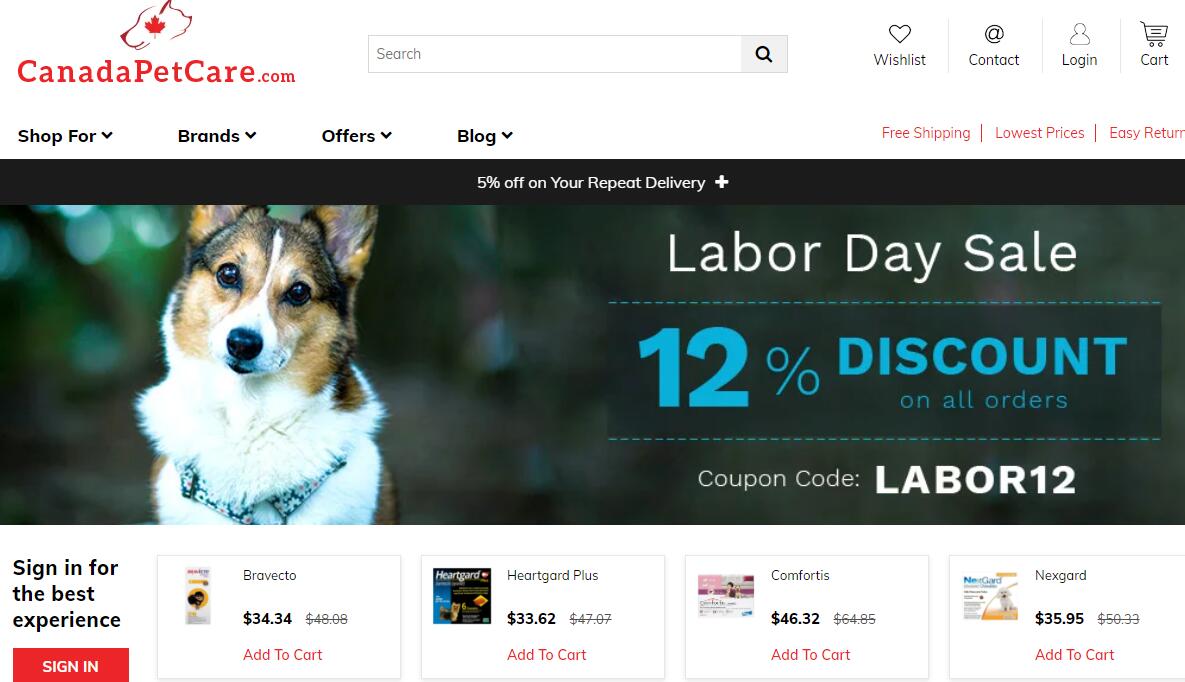Click the red SIGN IN button

[x=70, y=665]
